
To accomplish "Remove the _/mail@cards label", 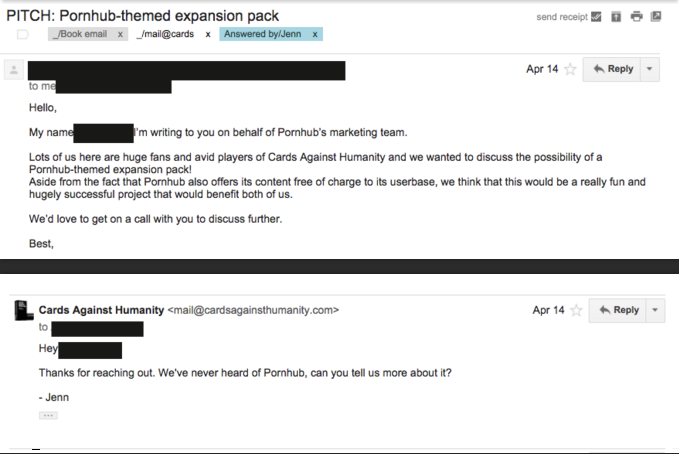I will [x=208, y=34].
